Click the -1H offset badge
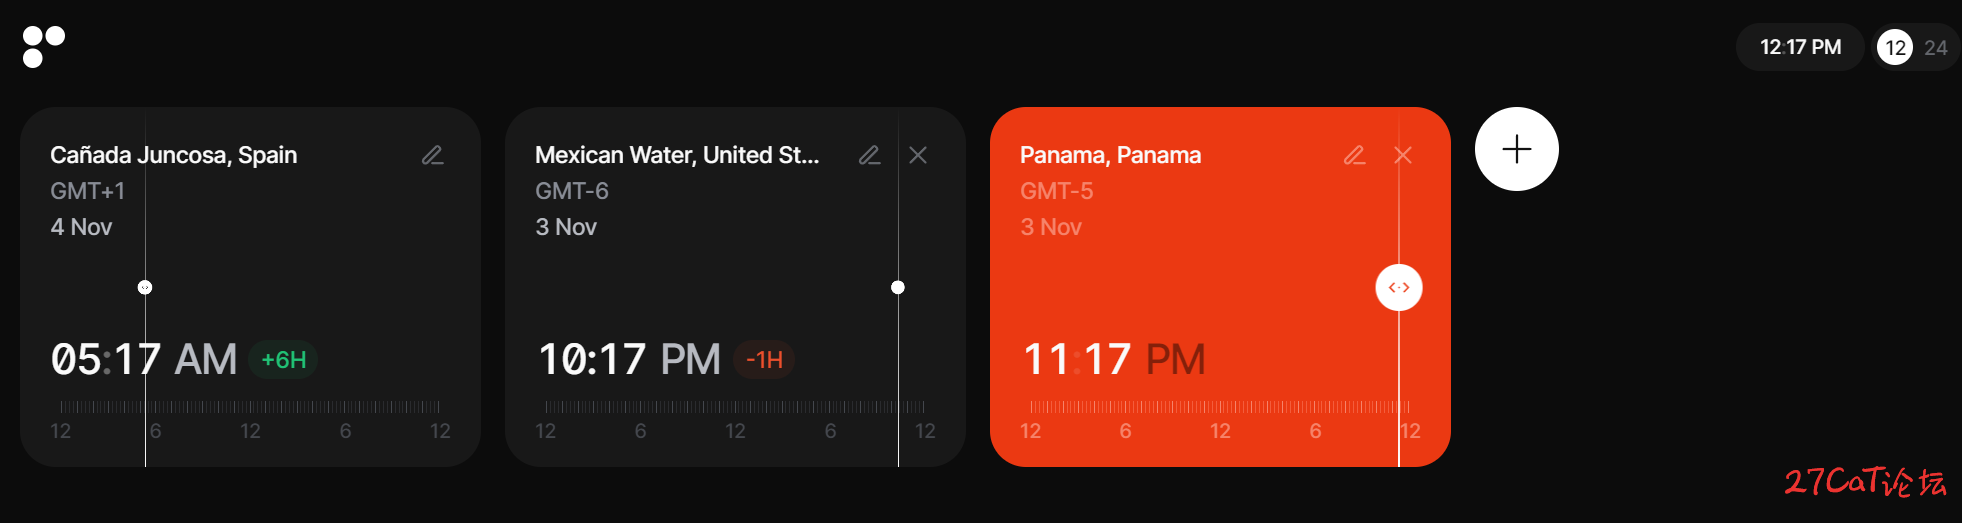This screenshot has width=1962, height=523. (x=765, y=360)
